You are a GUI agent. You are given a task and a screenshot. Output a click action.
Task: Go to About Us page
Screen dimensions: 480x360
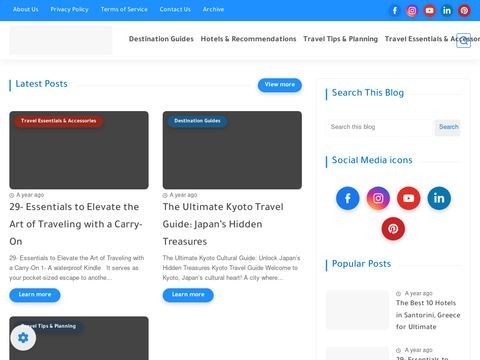click(x=26, y=9)
